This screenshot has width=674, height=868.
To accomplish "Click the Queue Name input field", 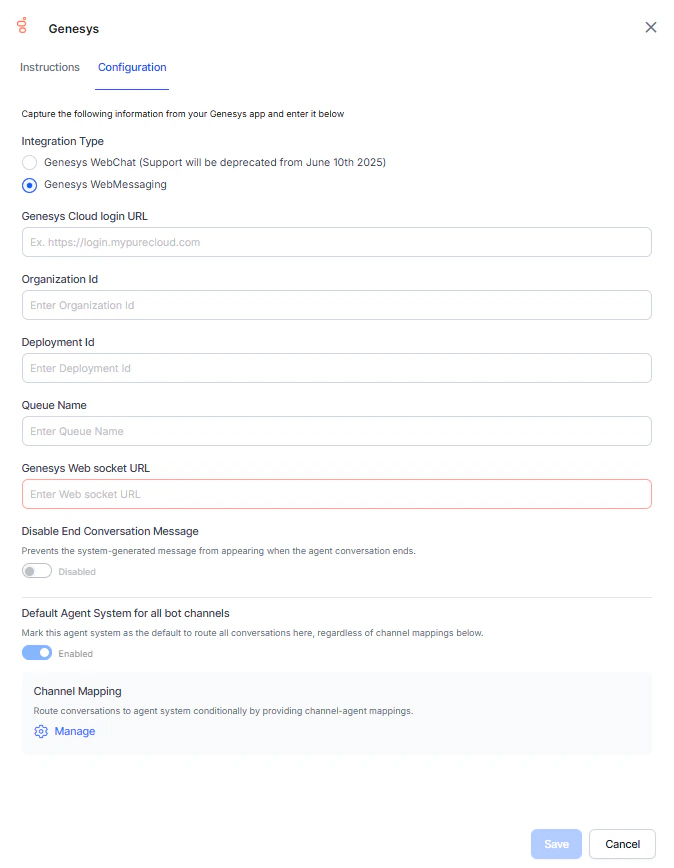I will pos(336,431).
